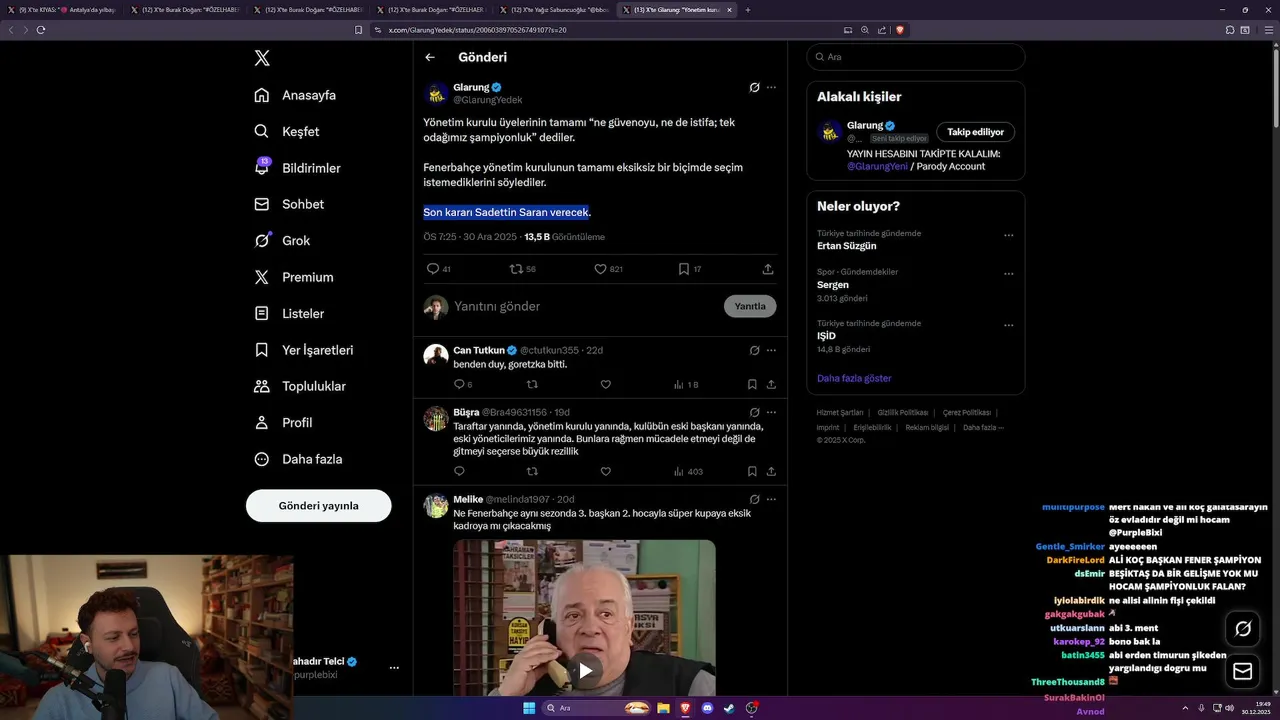Open Ertan Süzgün trending topic
This screenshot has width=1280, height=720.
point(846,246)
